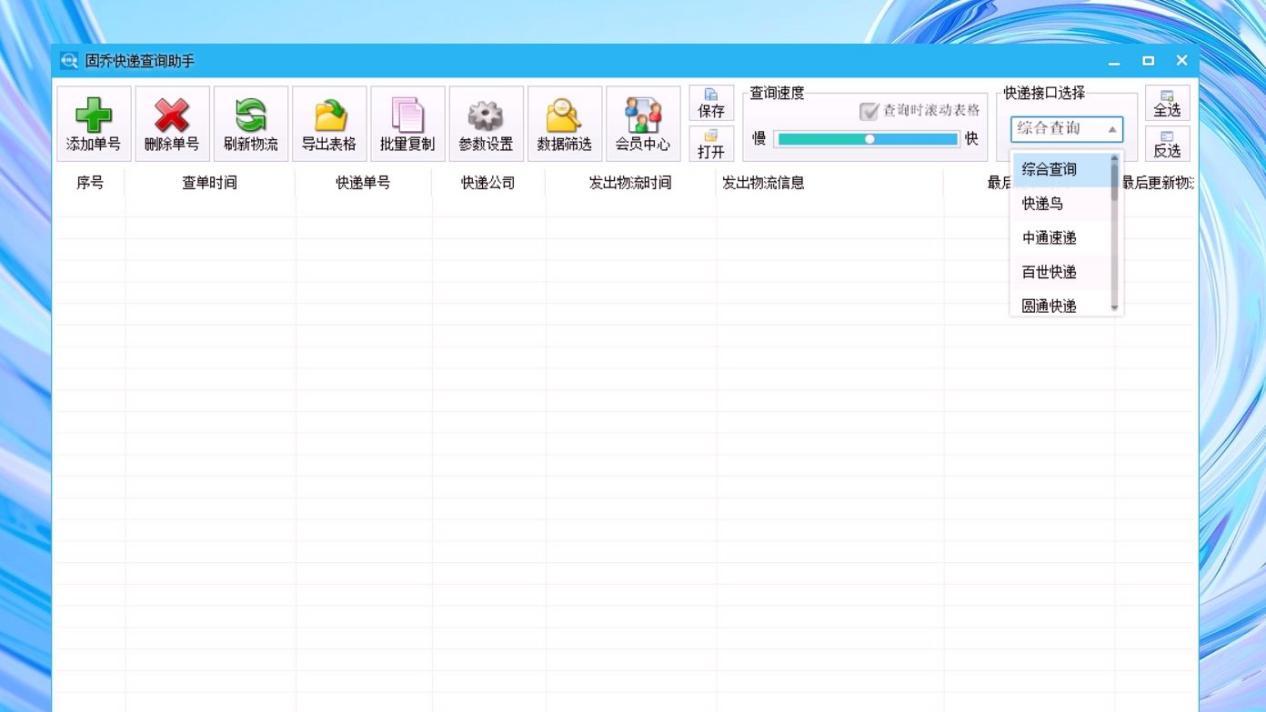Toggle the 查询时滚动表格 checkbox
Viewport: 1266px width, 712px height.
(869, 112)
